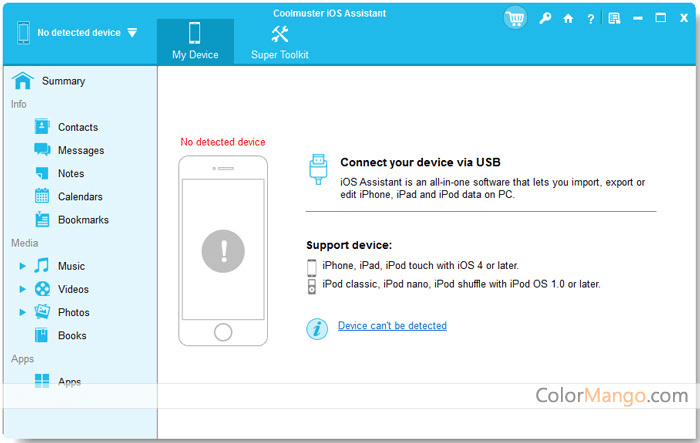700x443 pixels.
Task: Click the red No detected device label
Action: [223, 142]
